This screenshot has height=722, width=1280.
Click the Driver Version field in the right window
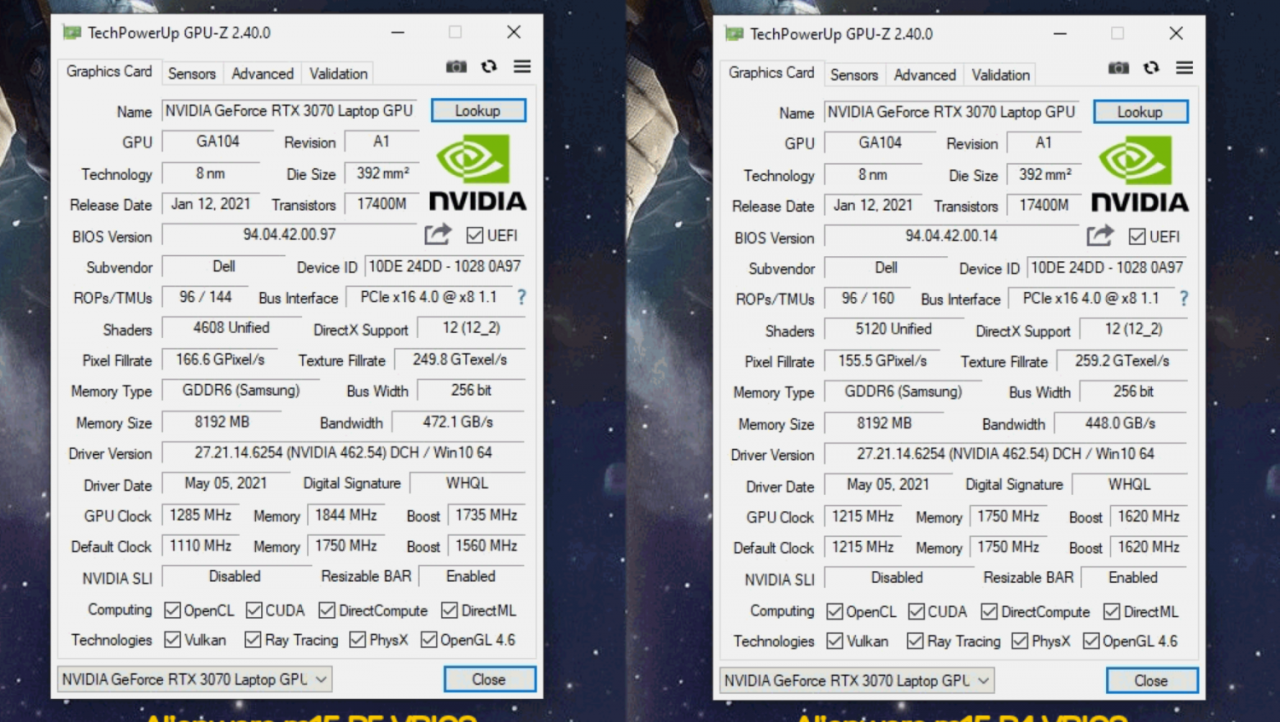coord(1005,454)
